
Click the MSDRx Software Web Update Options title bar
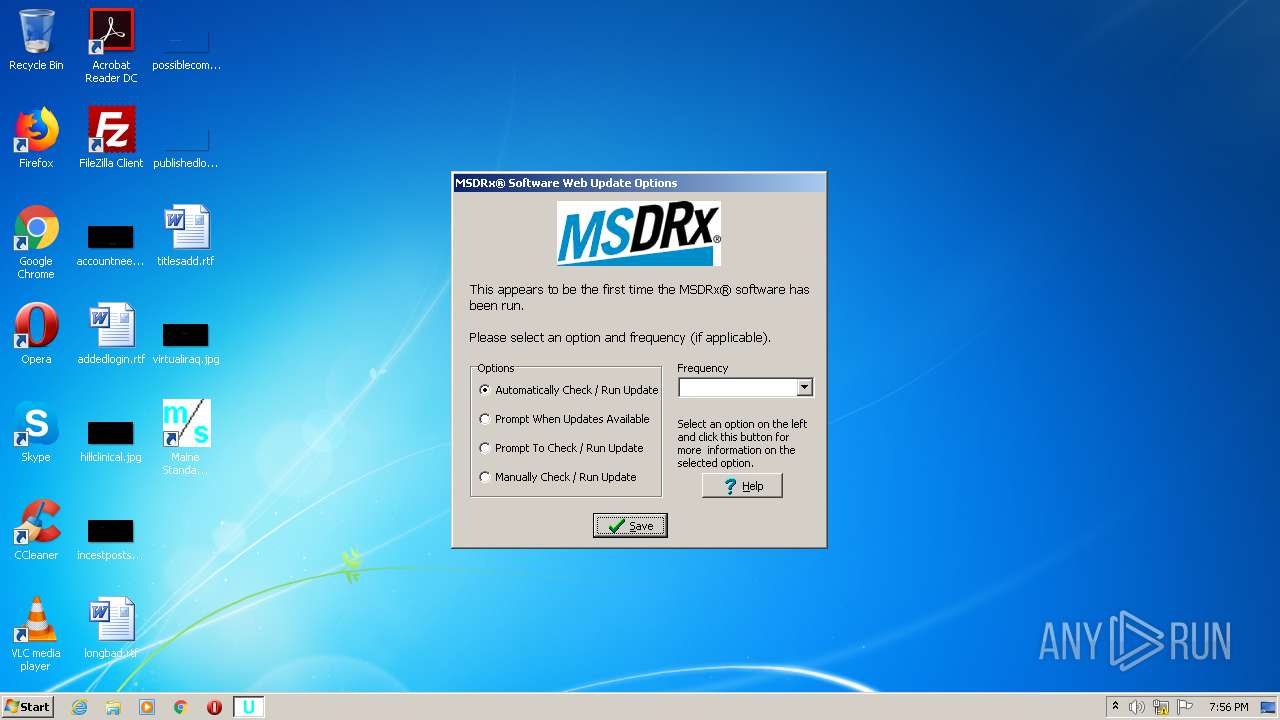coord(639,183)
